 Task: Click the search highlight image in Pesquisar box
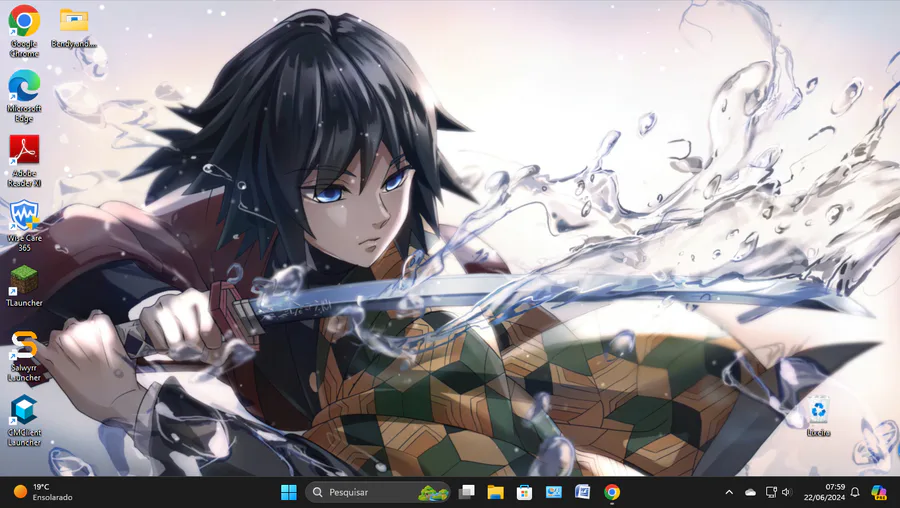[x=433, y=492]
